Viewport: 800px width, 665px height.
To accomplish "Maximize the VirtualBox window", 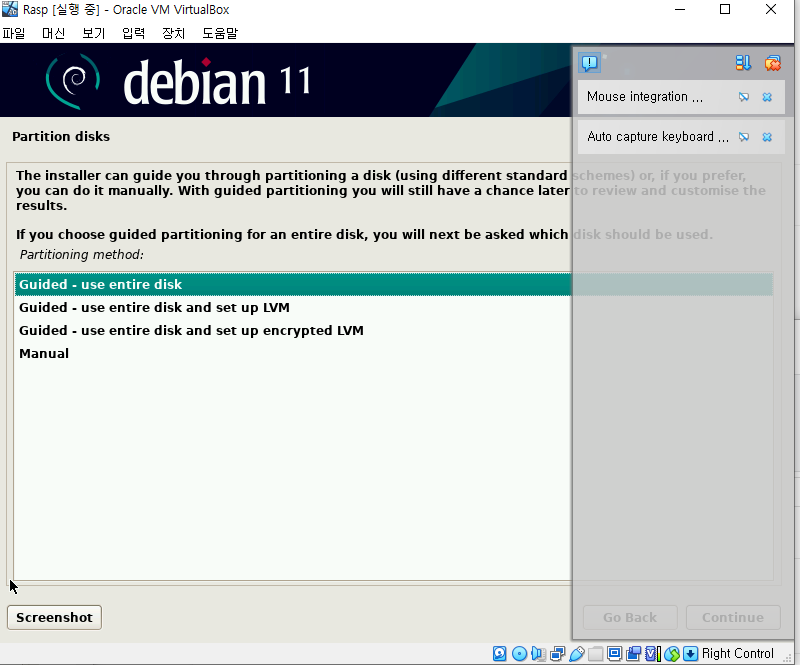I will 725,9.
